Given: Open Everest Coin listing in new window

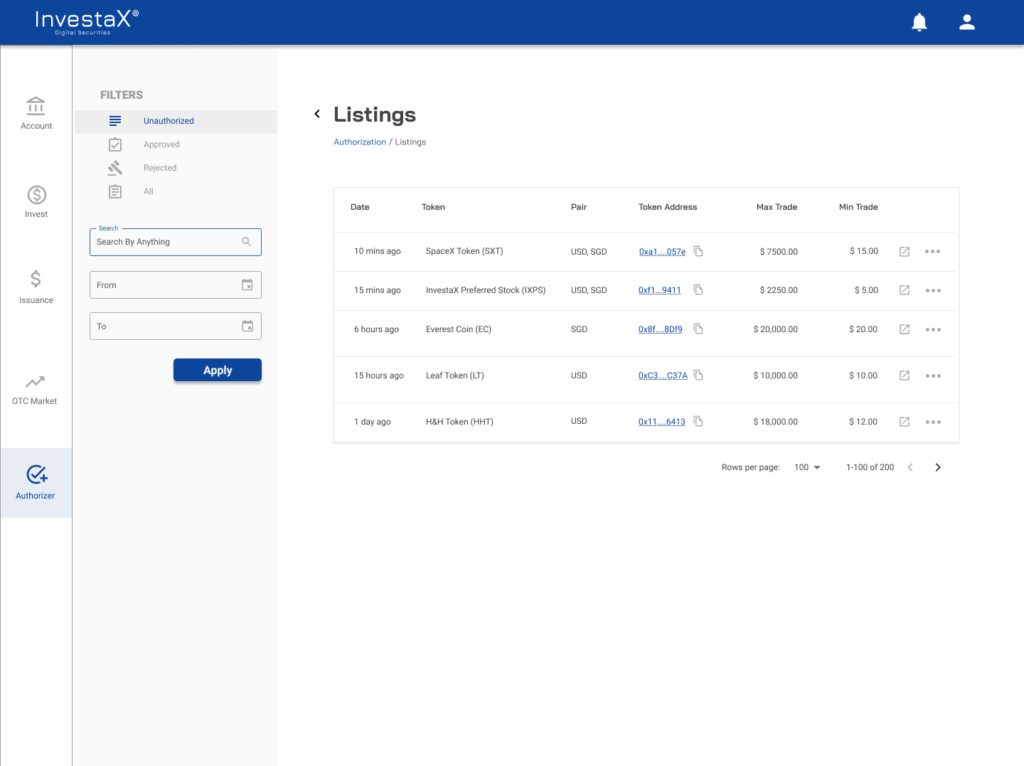Looking at the screenshot, I should 904,330.
